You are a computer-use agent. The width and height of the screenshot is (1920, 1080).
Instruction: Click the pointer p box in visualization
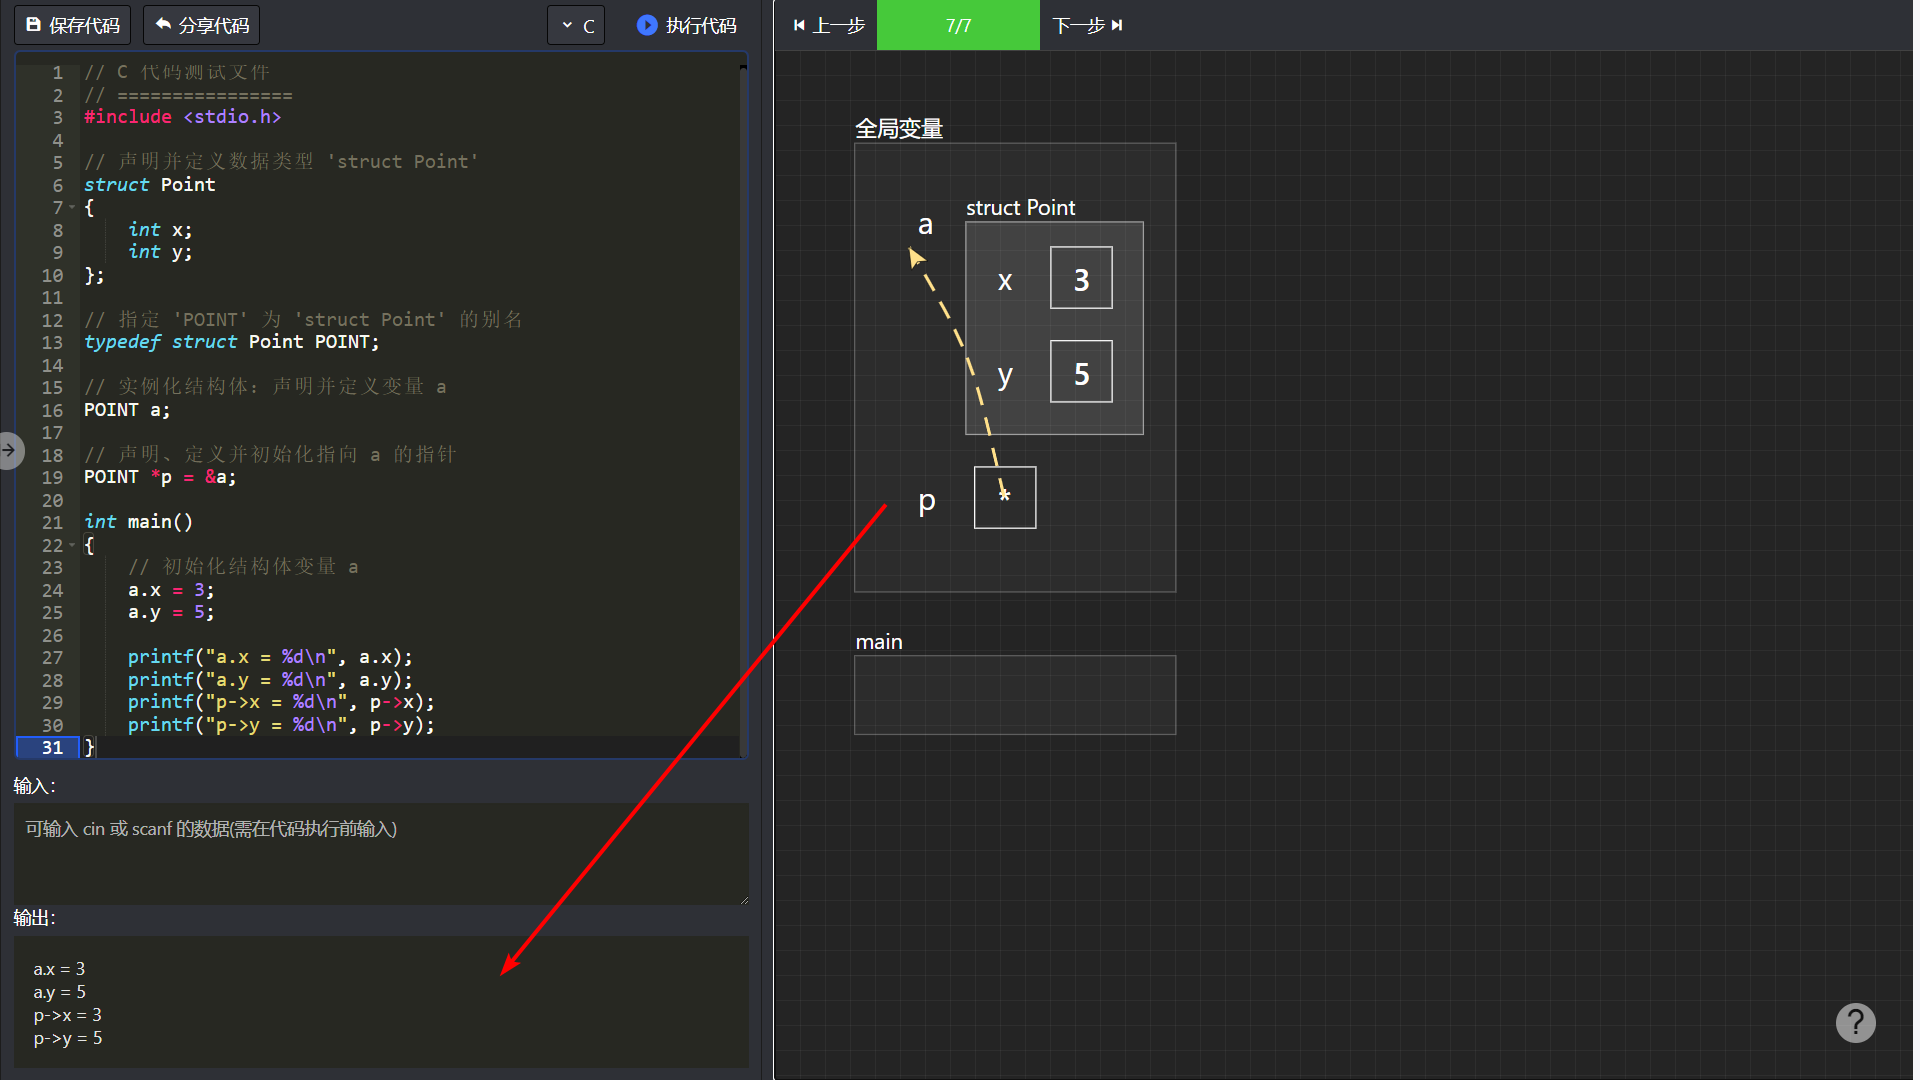1005,497
